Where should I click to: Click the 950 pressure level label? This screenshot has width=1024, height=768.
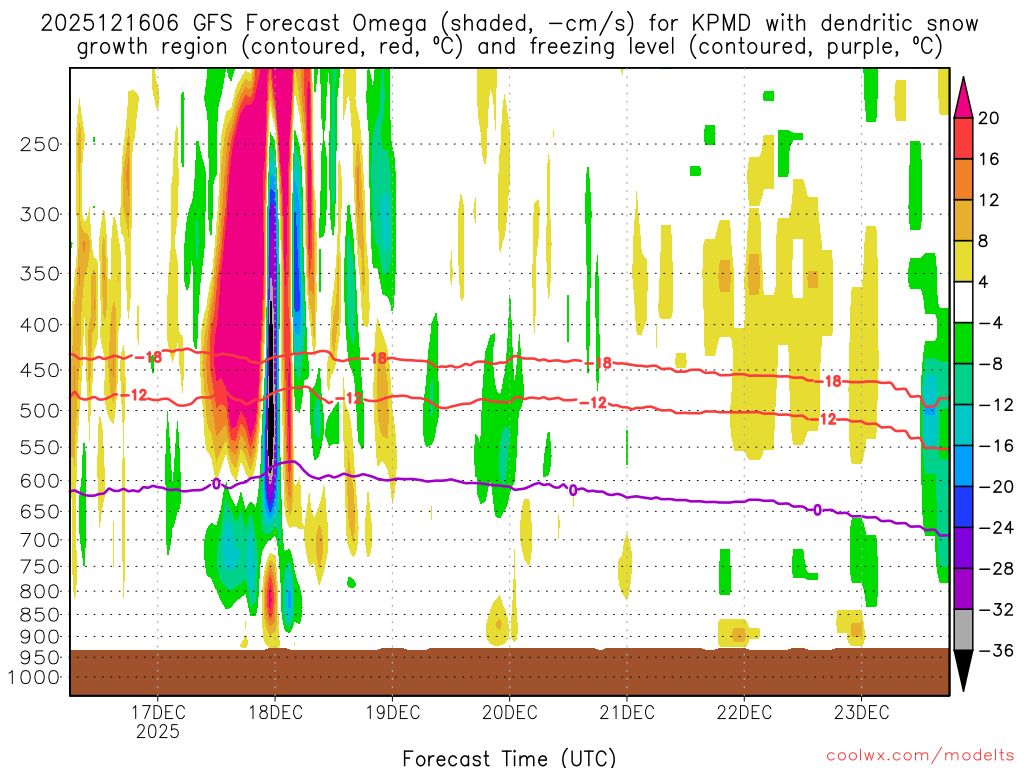(40, 658)
